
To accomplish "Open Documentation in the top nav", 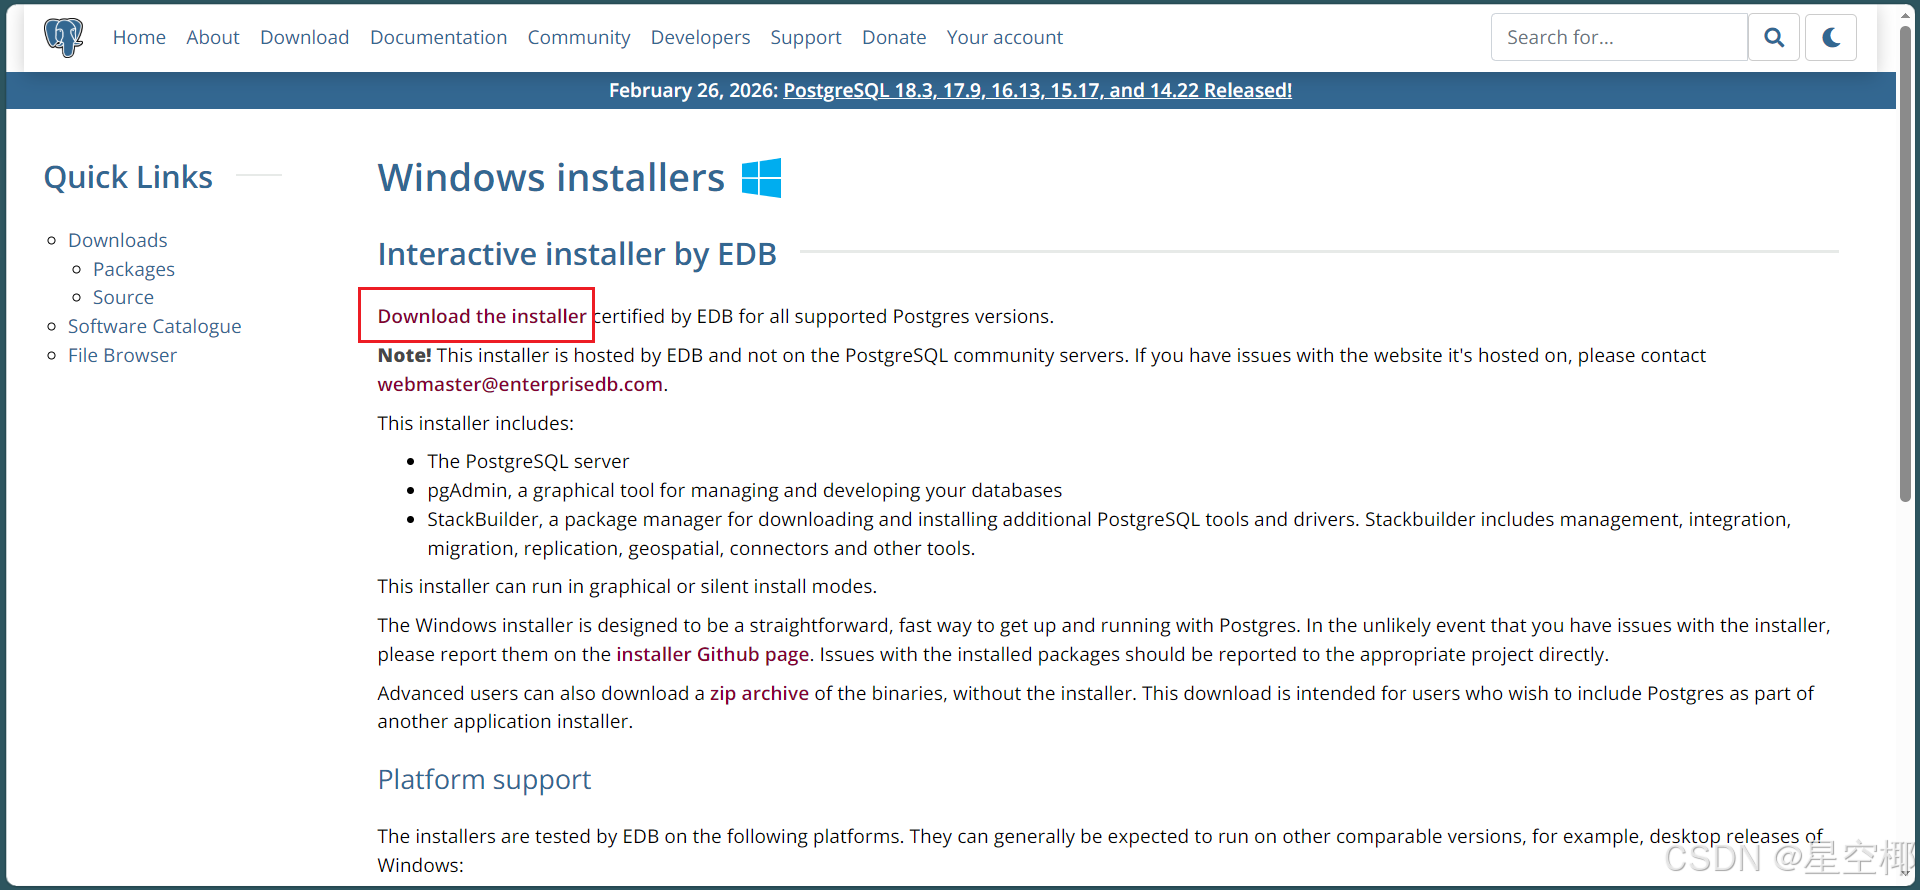I will click(439, 37).
